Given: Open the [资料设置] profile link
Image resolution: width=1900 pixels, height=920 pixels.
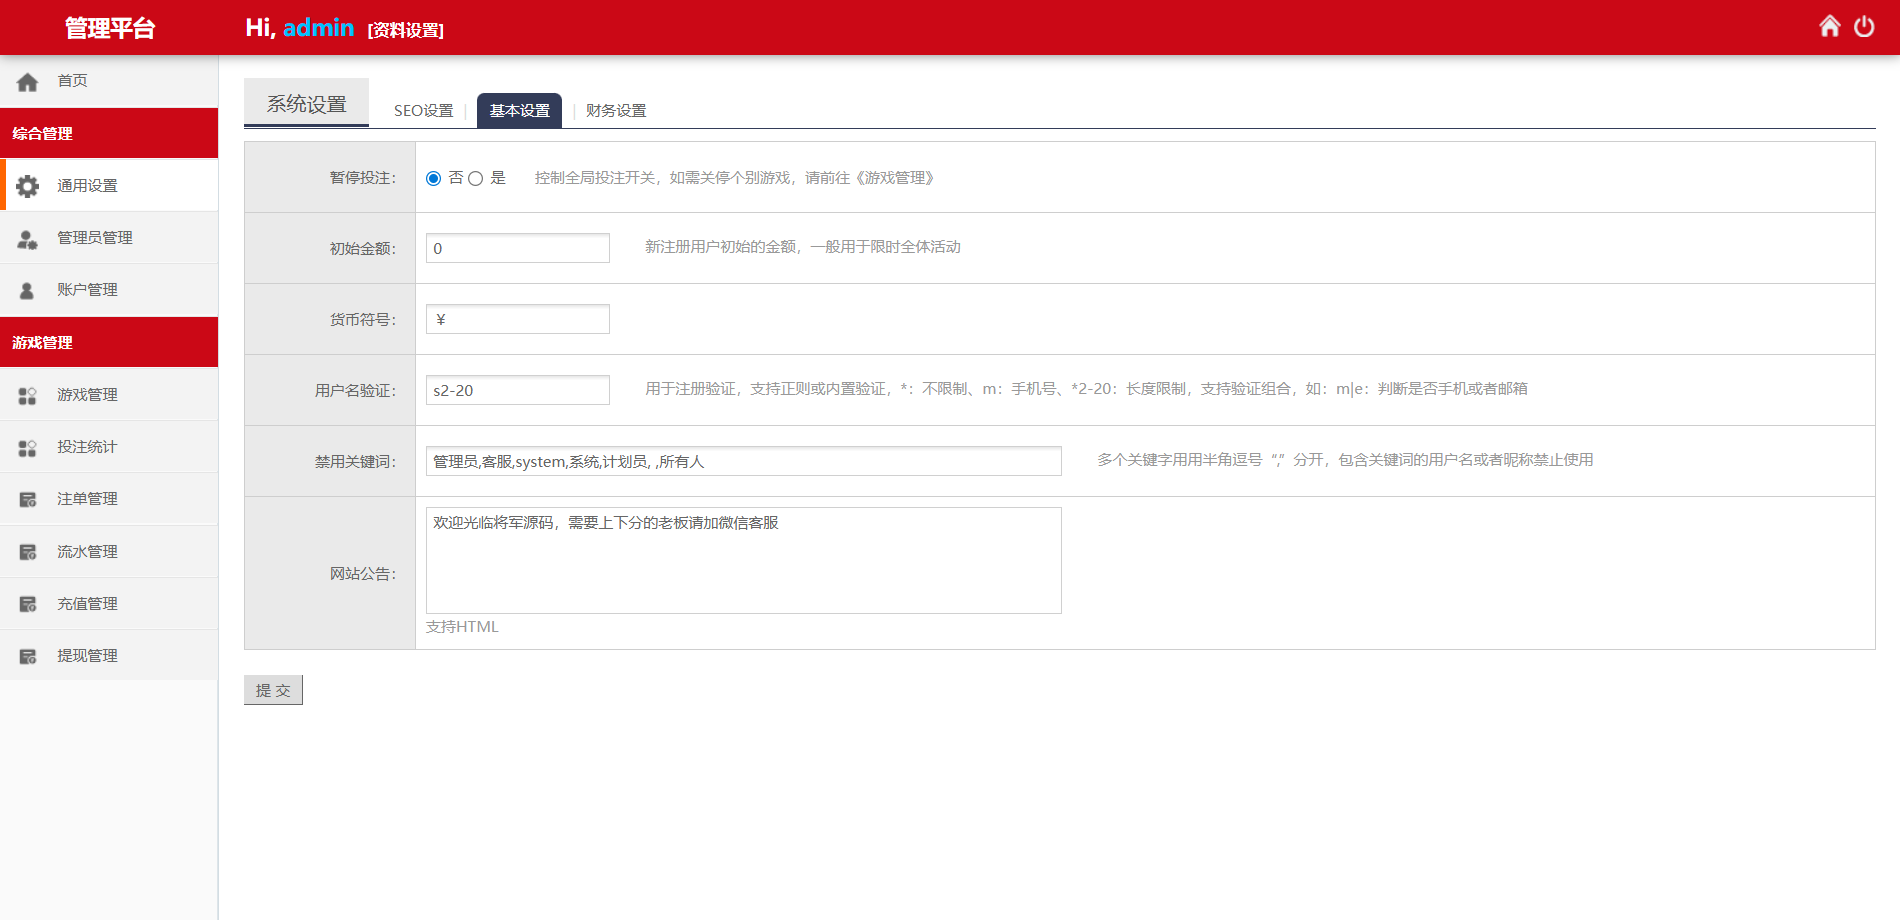Looking at the screenshot, I should click(x=406, y=30).
